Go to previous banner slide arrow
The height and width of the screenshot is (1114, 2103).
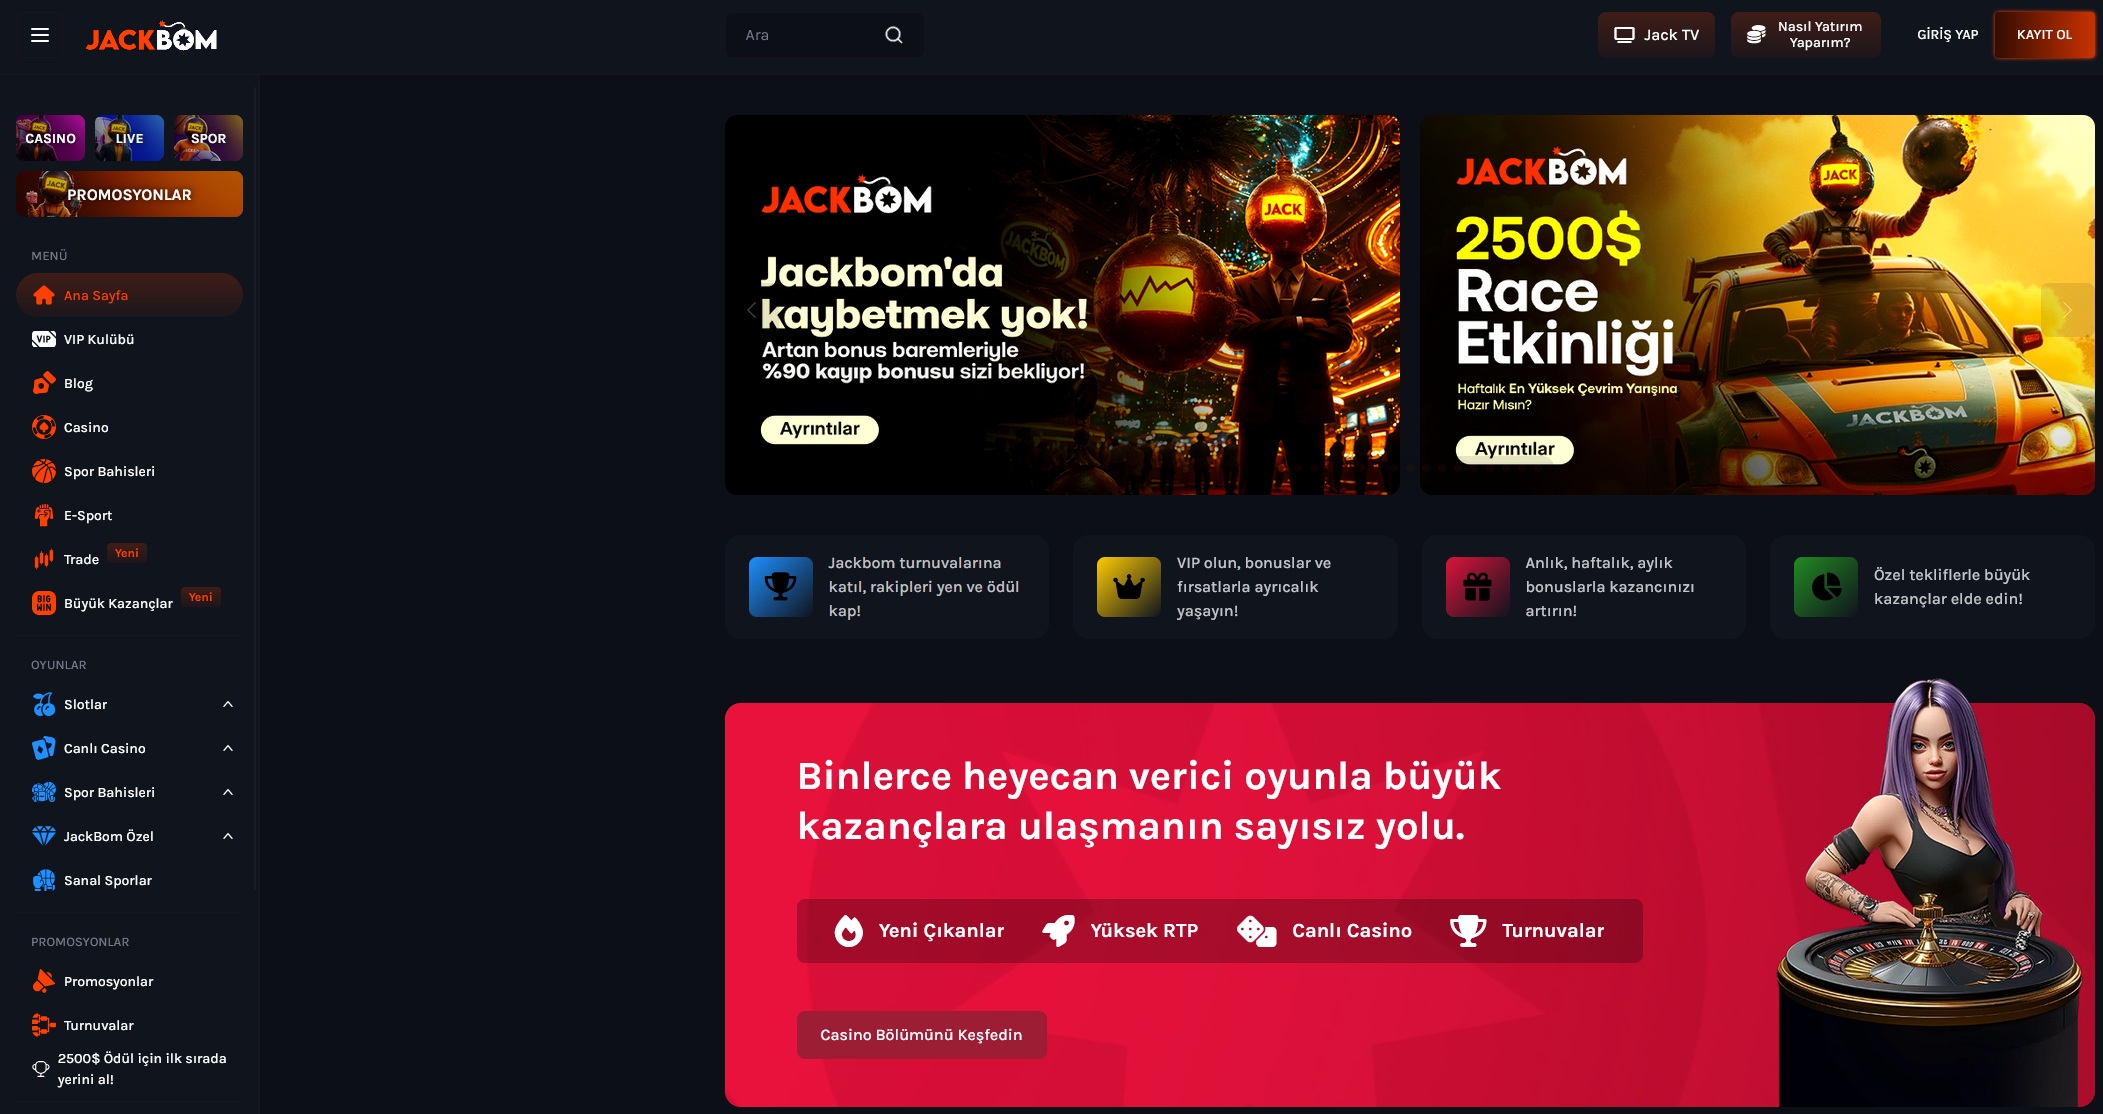click(752, 310)
